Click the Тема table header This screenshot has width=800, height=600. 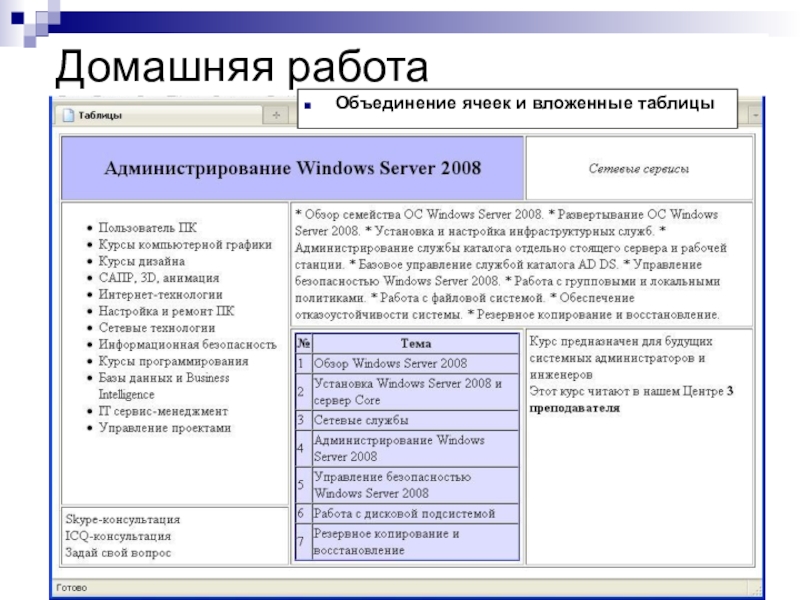[415, 343]
